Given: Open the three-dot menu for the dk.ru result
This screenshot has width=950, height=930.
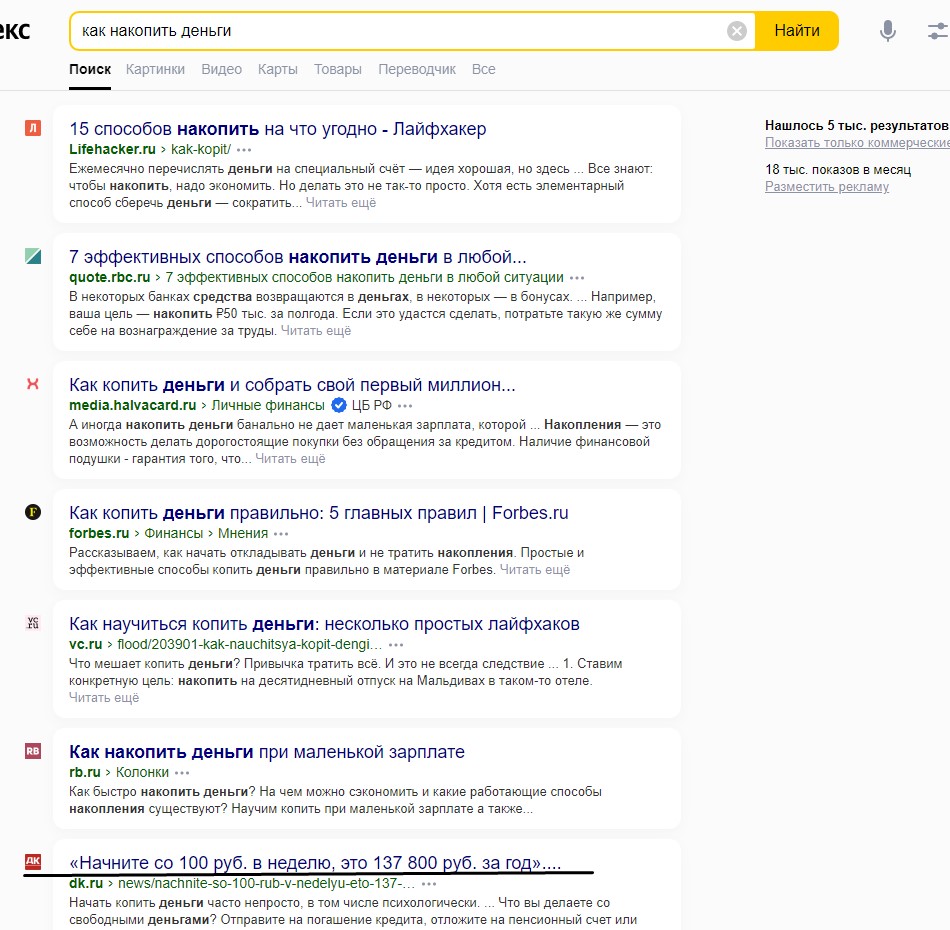Looking at the screenshot, I should pyautogui.click(x=429, y=884).
